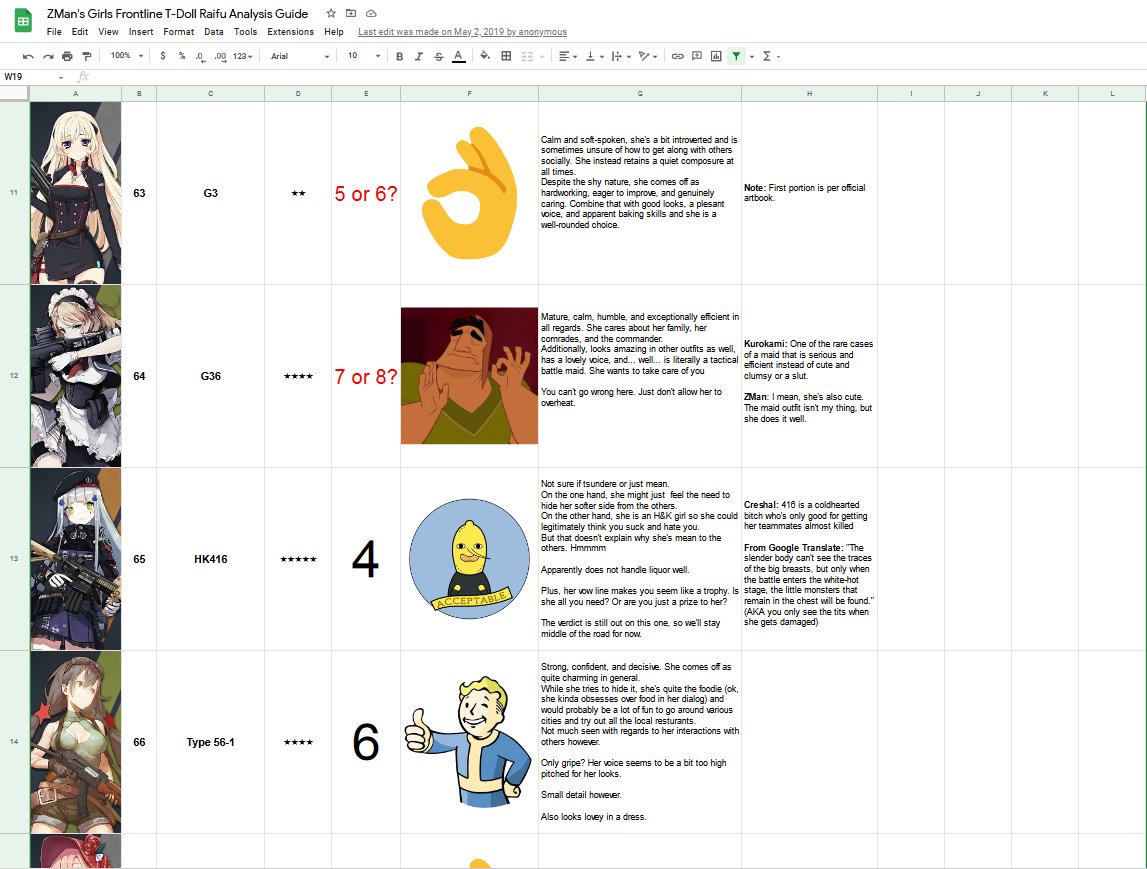
Task: Open the font size dropdown
Action: pyautogui.click(x=364, y=56)
